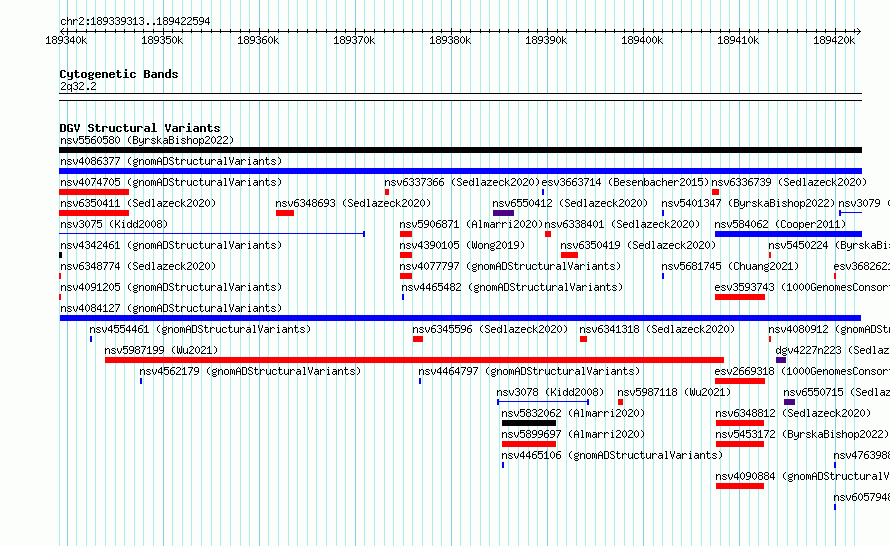Click the esv2669318 variant label

tap(802, 371)
